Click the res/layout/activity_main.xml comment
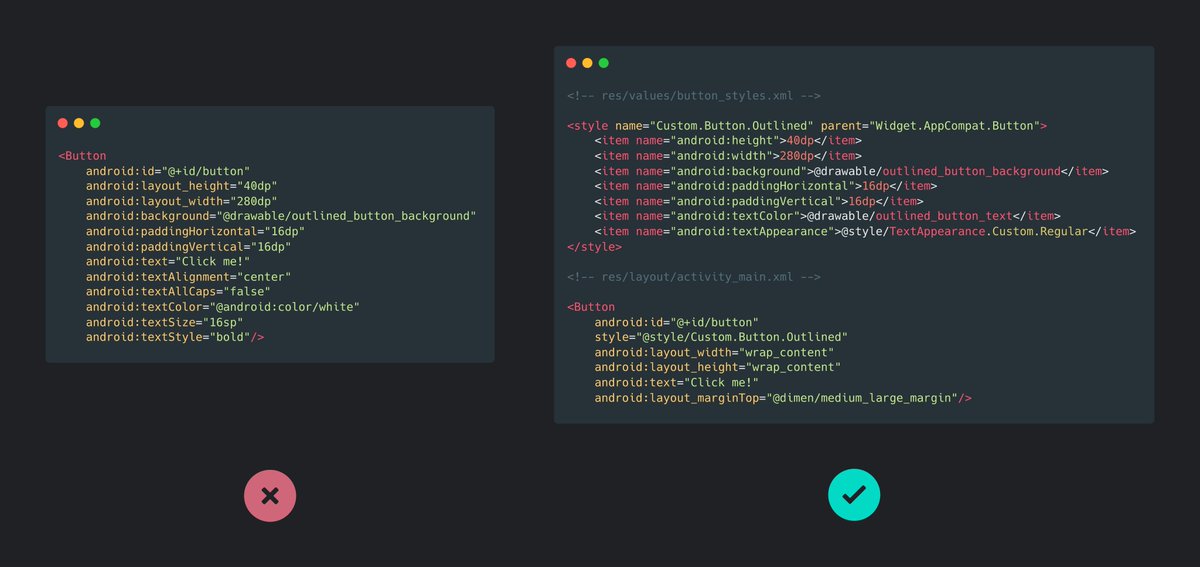 click(694, 277)
